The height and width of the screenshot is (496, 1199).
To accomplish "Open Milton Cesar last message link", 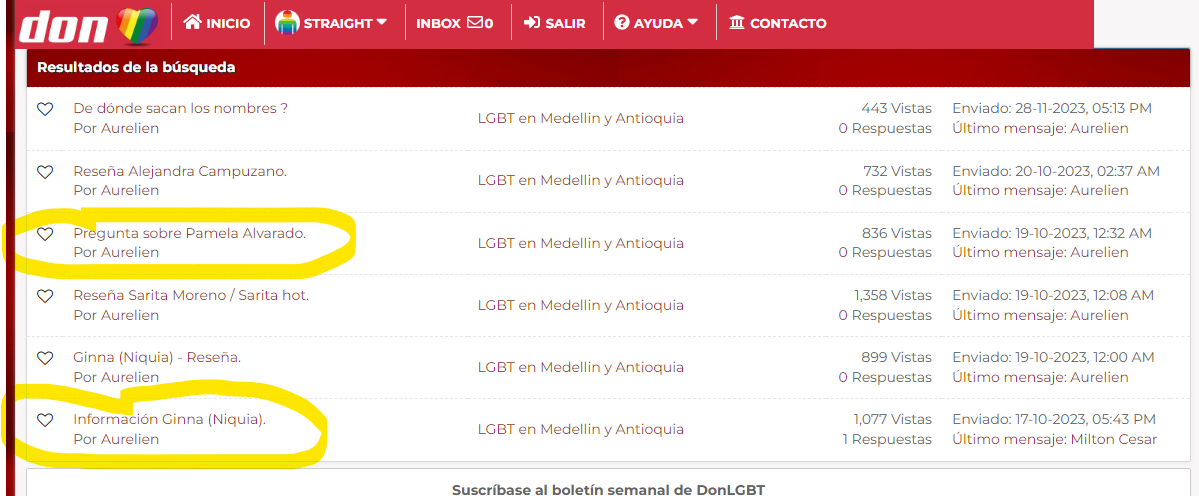I will click(1114, 439).
